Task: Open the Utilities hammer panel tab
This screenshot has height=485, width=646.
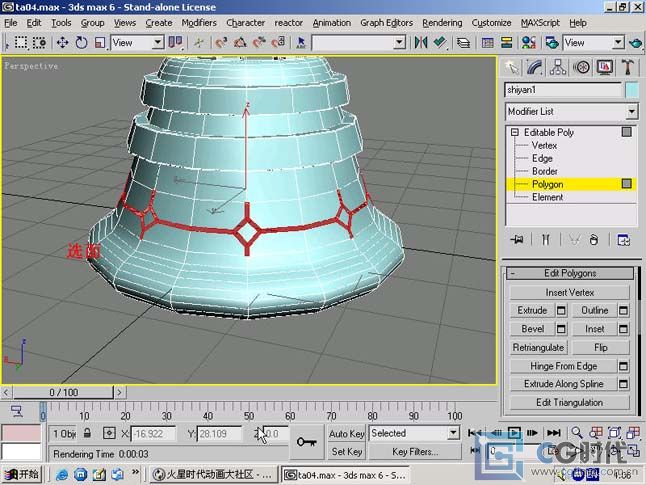Action: coord(628,67)
